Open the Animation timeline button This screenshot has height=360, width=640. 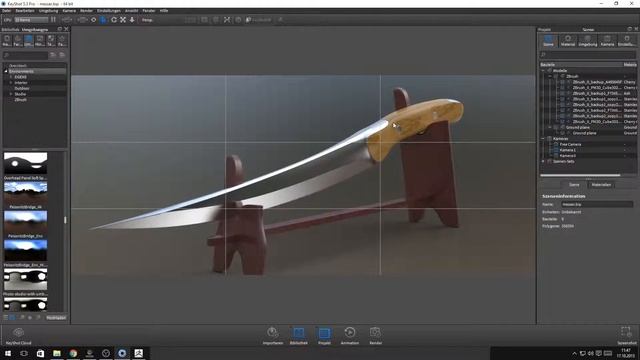click(350, 336)
